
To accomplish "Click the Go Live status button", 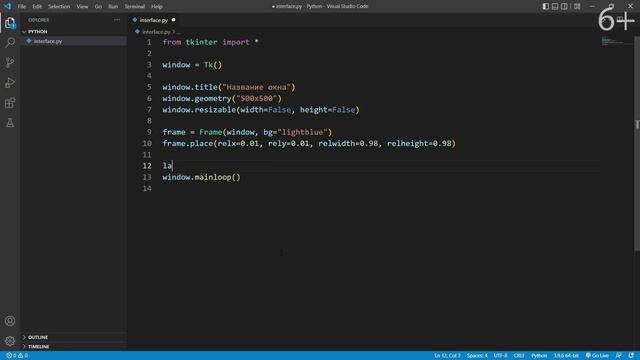I will tap(597, 356).
